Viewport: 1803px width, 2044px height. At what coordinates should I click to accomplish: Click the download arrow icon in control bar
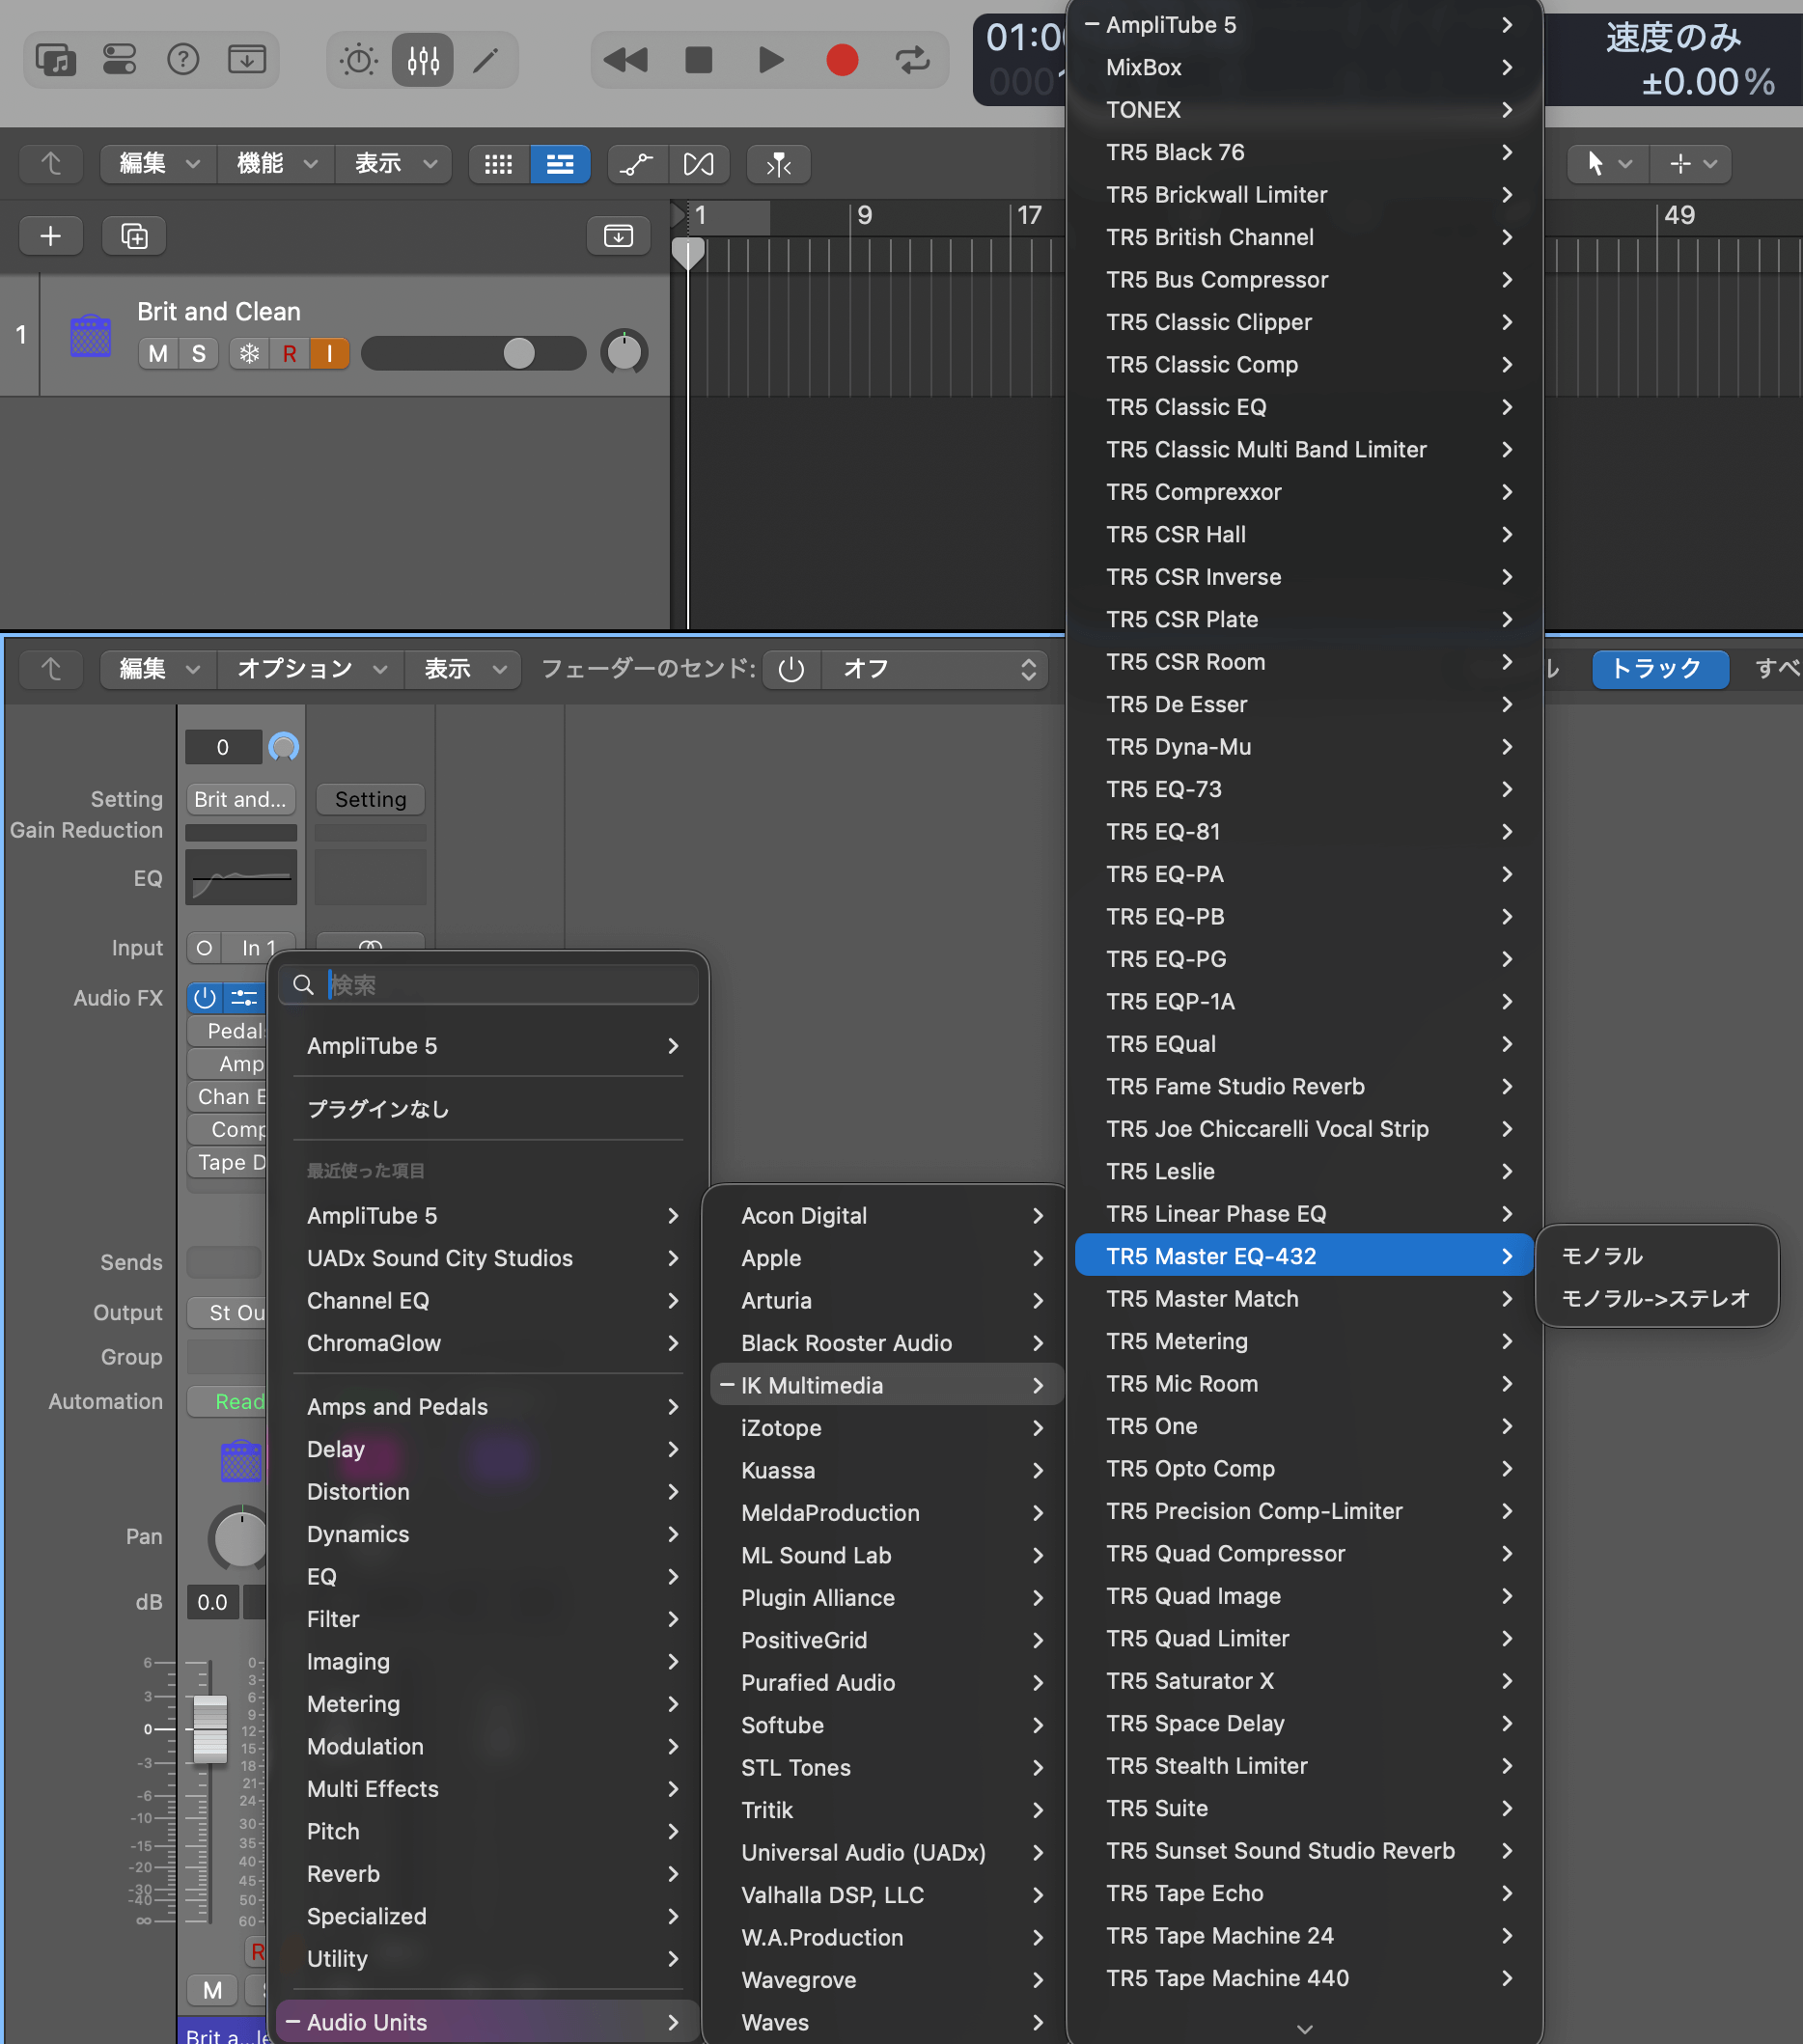[247, 59]
